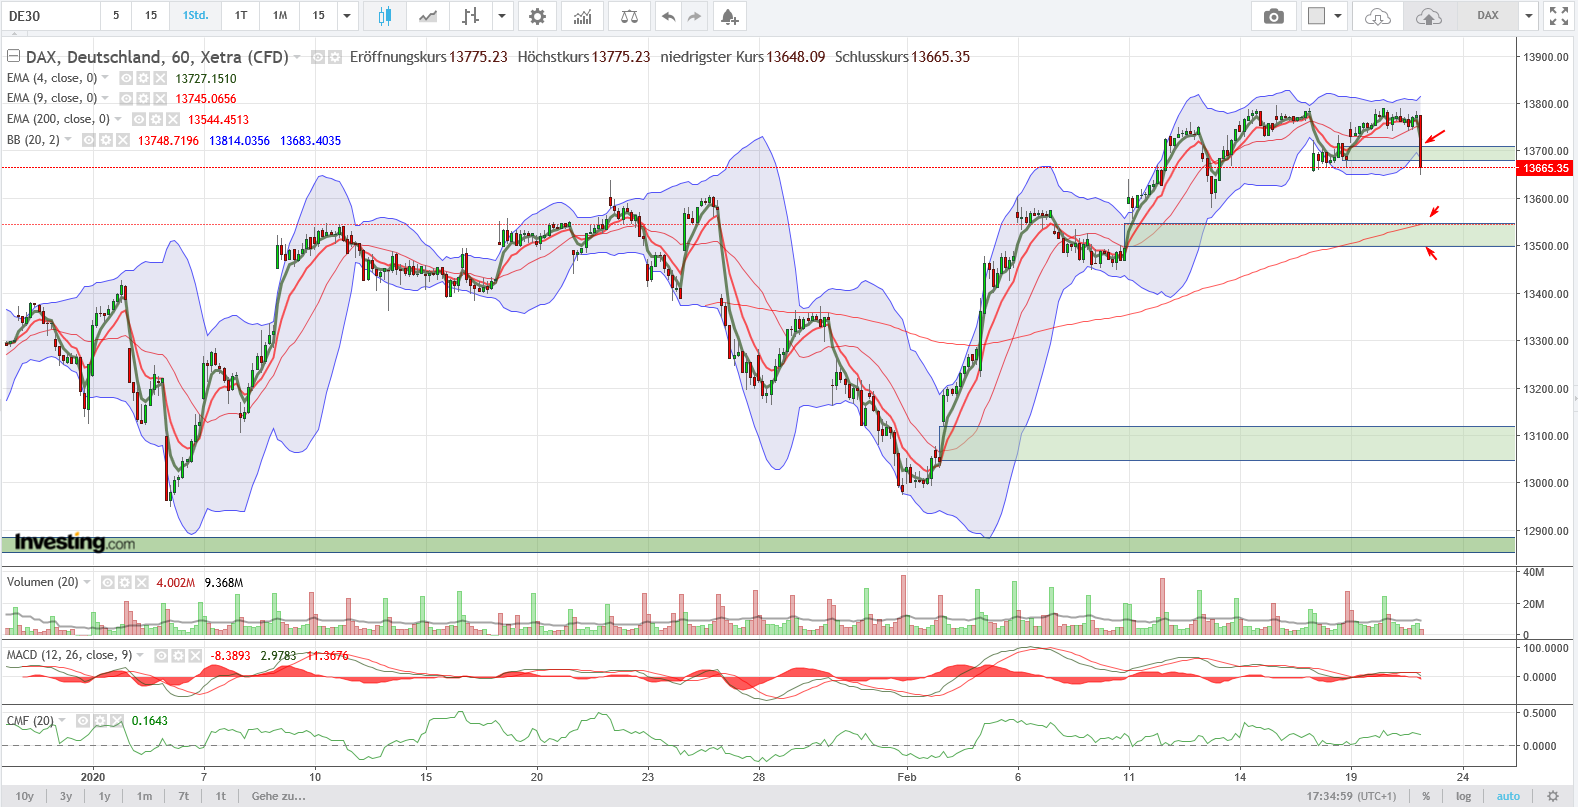Image resolution: width=1578 pixels, height=807 pixels.
Task: Add a price alert bell
Action: (x=729, y=16)
